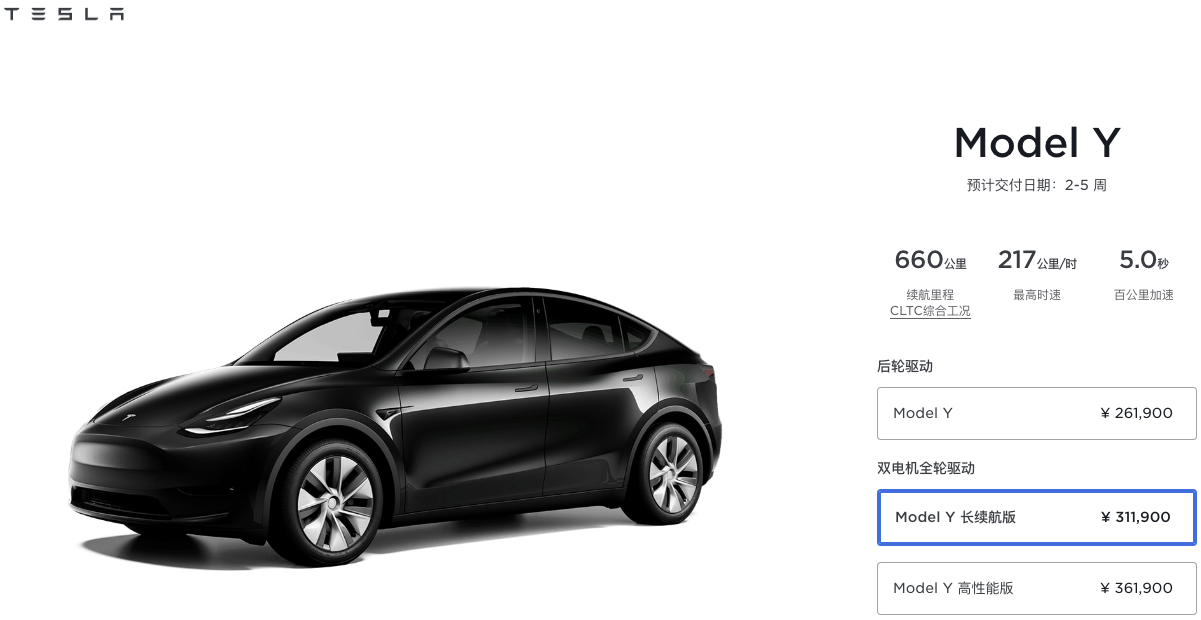Click the 217公里/时 top speed figure

[1037, 261]
